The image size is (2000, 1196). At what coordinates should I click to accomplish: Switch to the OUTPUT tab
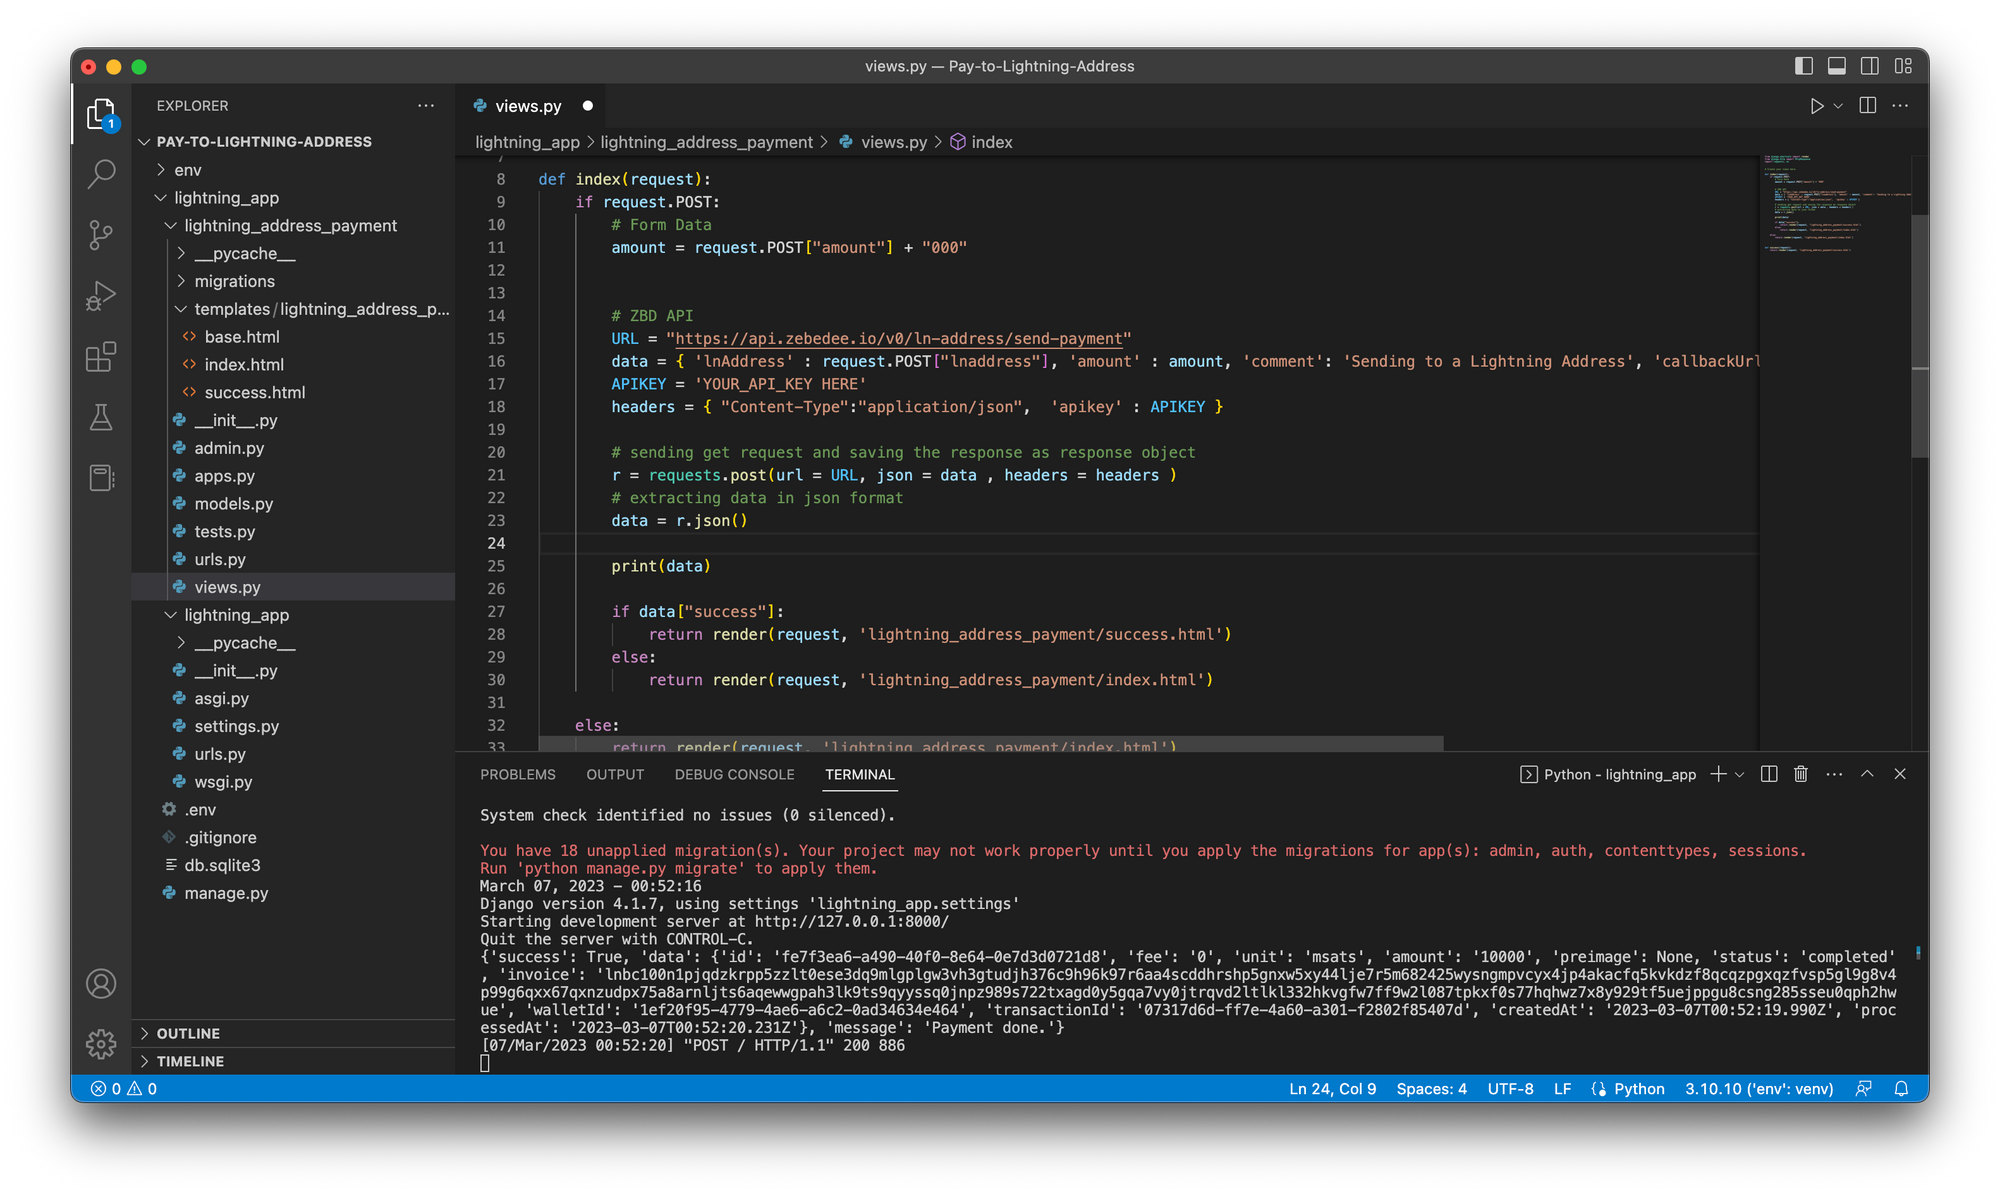tap(615, 775)
